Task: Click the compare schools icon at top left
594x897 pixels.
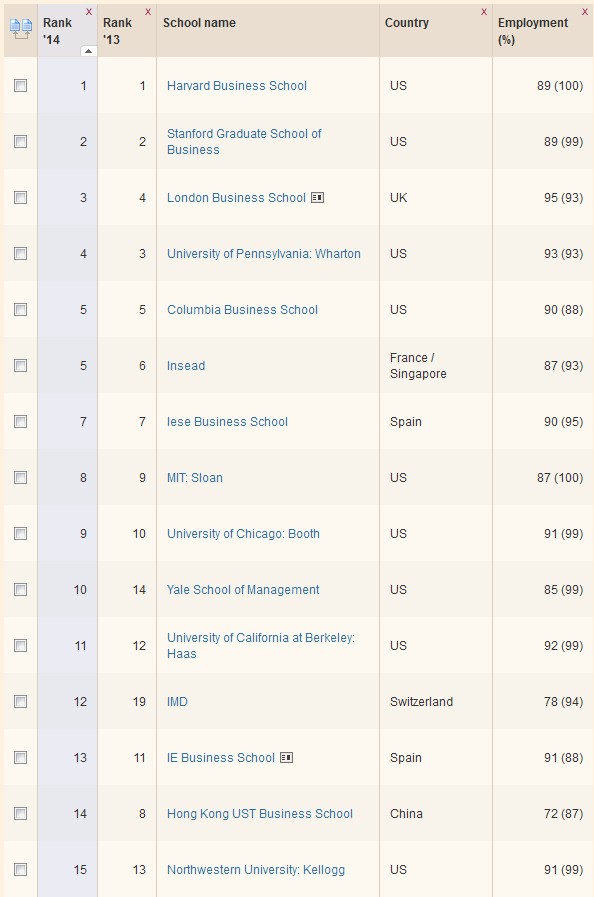Action: tap(18, 28)
